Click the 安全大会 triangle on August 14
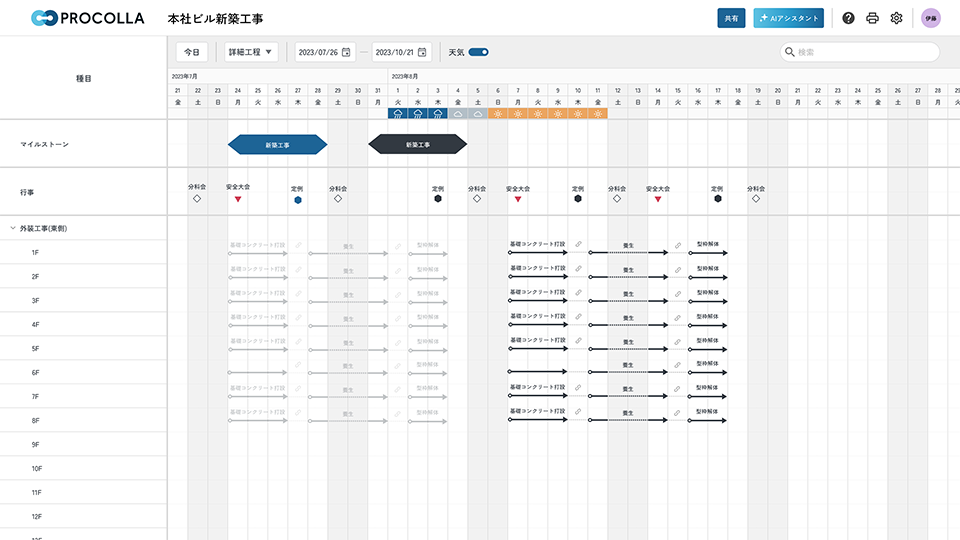 [658, 199]
